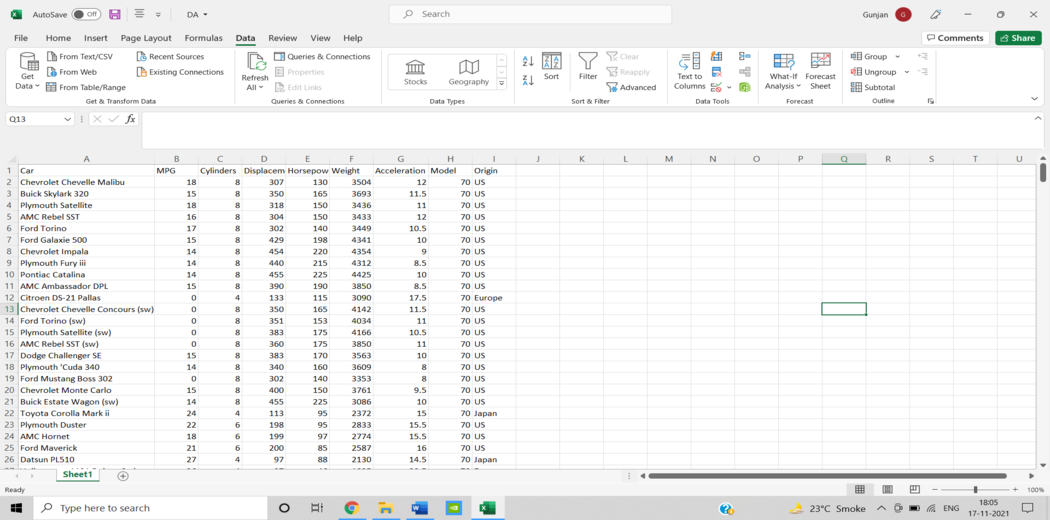Apply Subtotal to the data

(873, 88)
